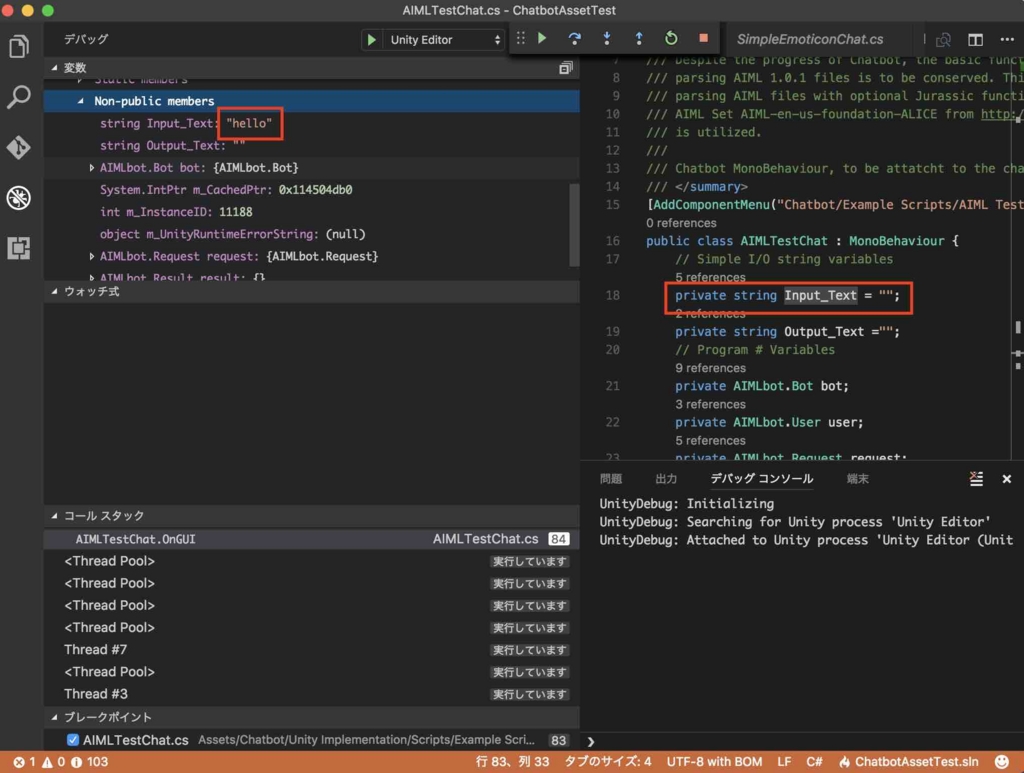
Task: Open the Extensions view in activity bar
Action: coord(19,247)
